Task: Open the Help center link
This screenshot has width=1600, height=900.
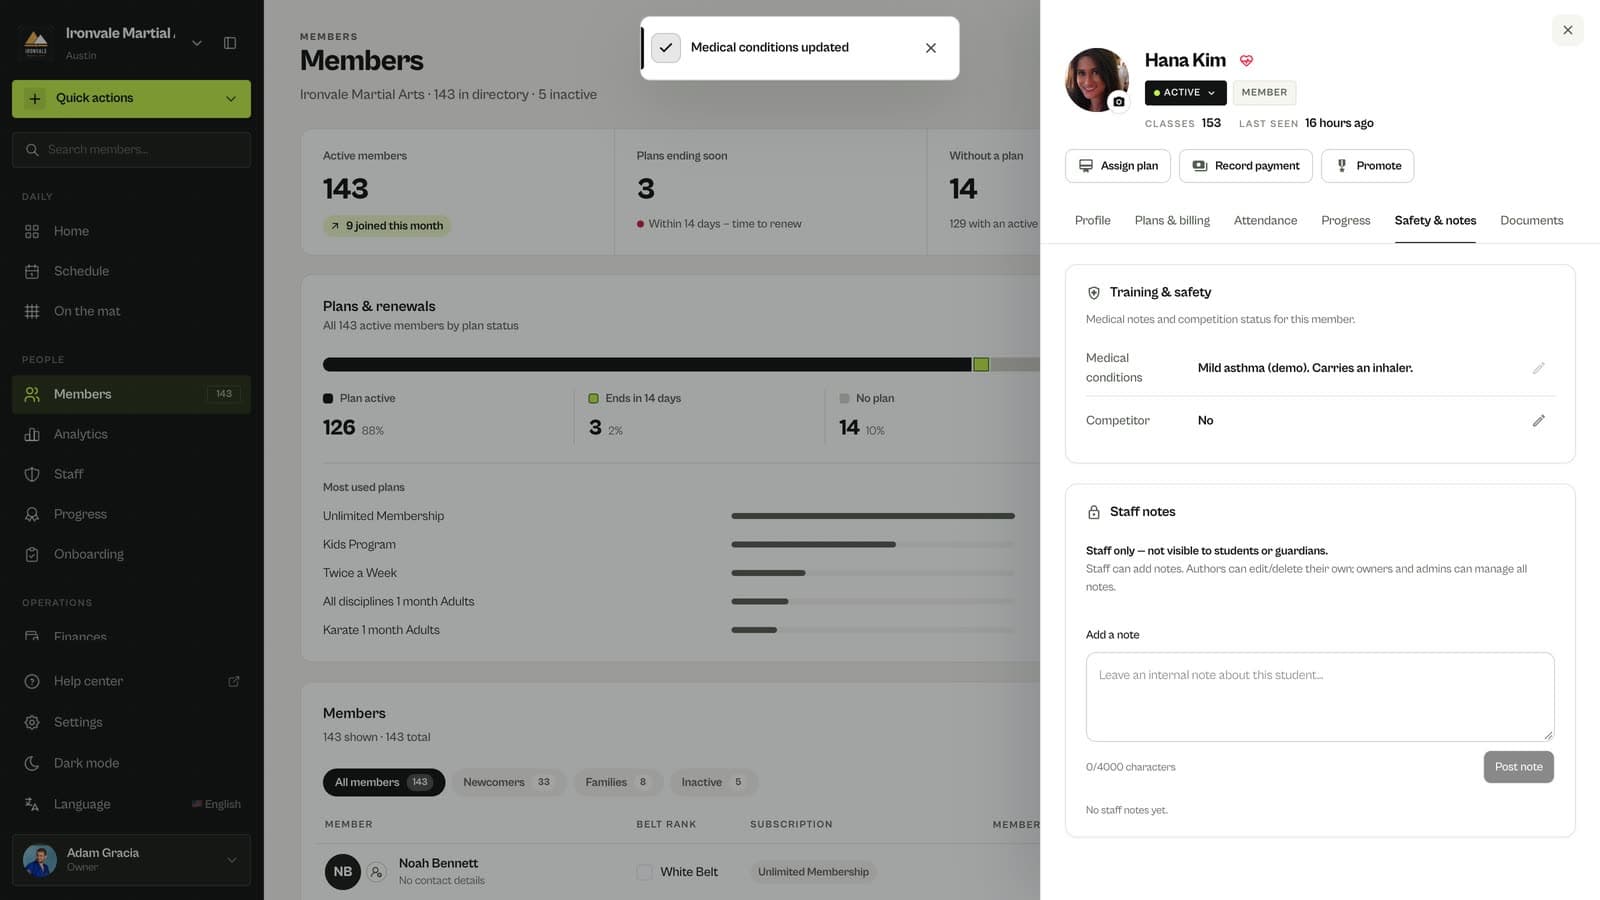Action: [131, 681]
